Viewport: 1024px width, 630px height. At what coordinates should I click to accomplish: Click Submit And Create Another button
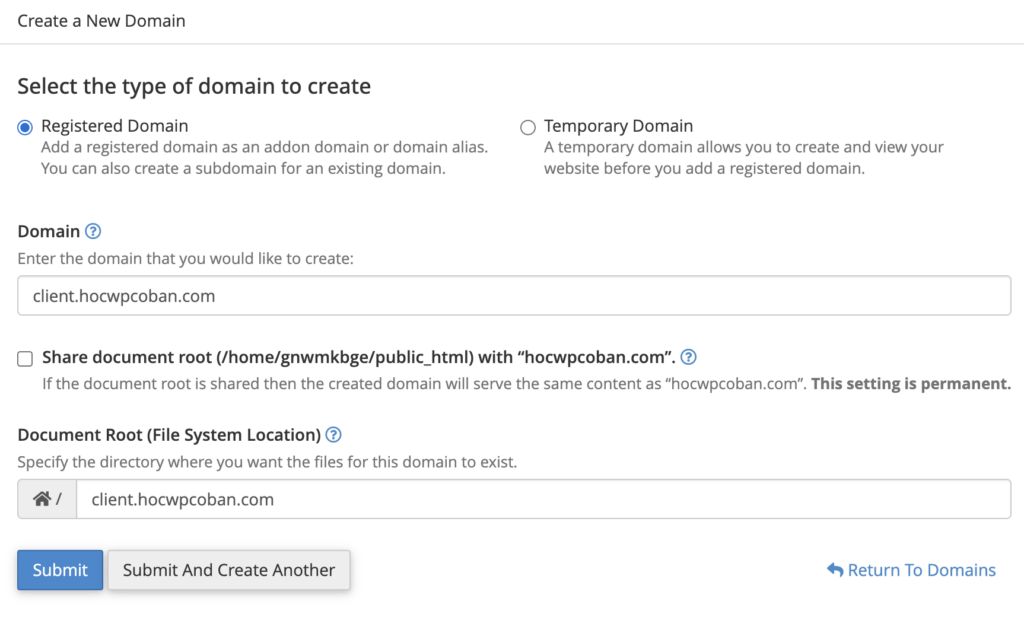pyautogui.click(x=229, y=570)
